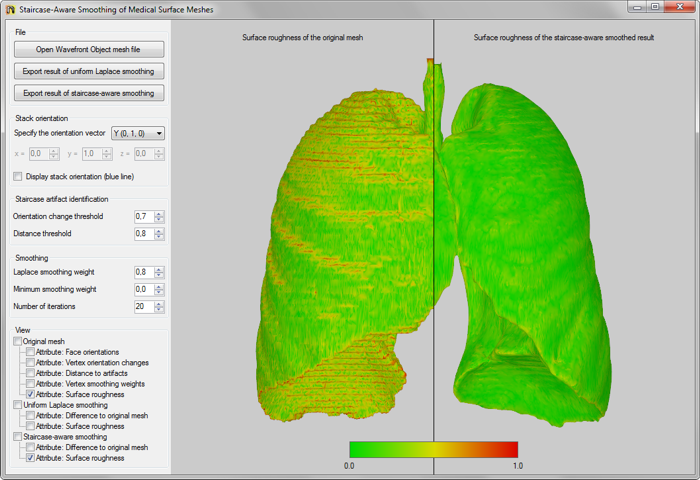Export result of staircase-aware smoothing
700x480 pixels.
89,93
